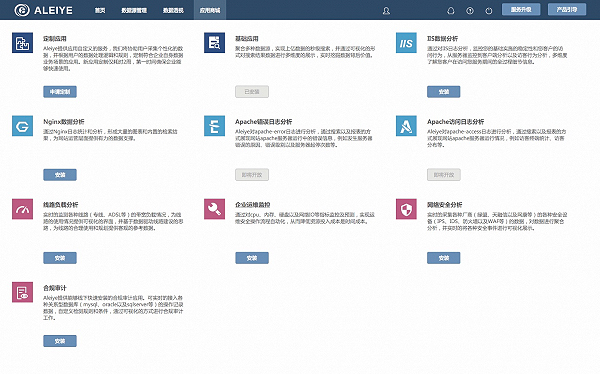Click the 基础应用 title text

[247, 39]
